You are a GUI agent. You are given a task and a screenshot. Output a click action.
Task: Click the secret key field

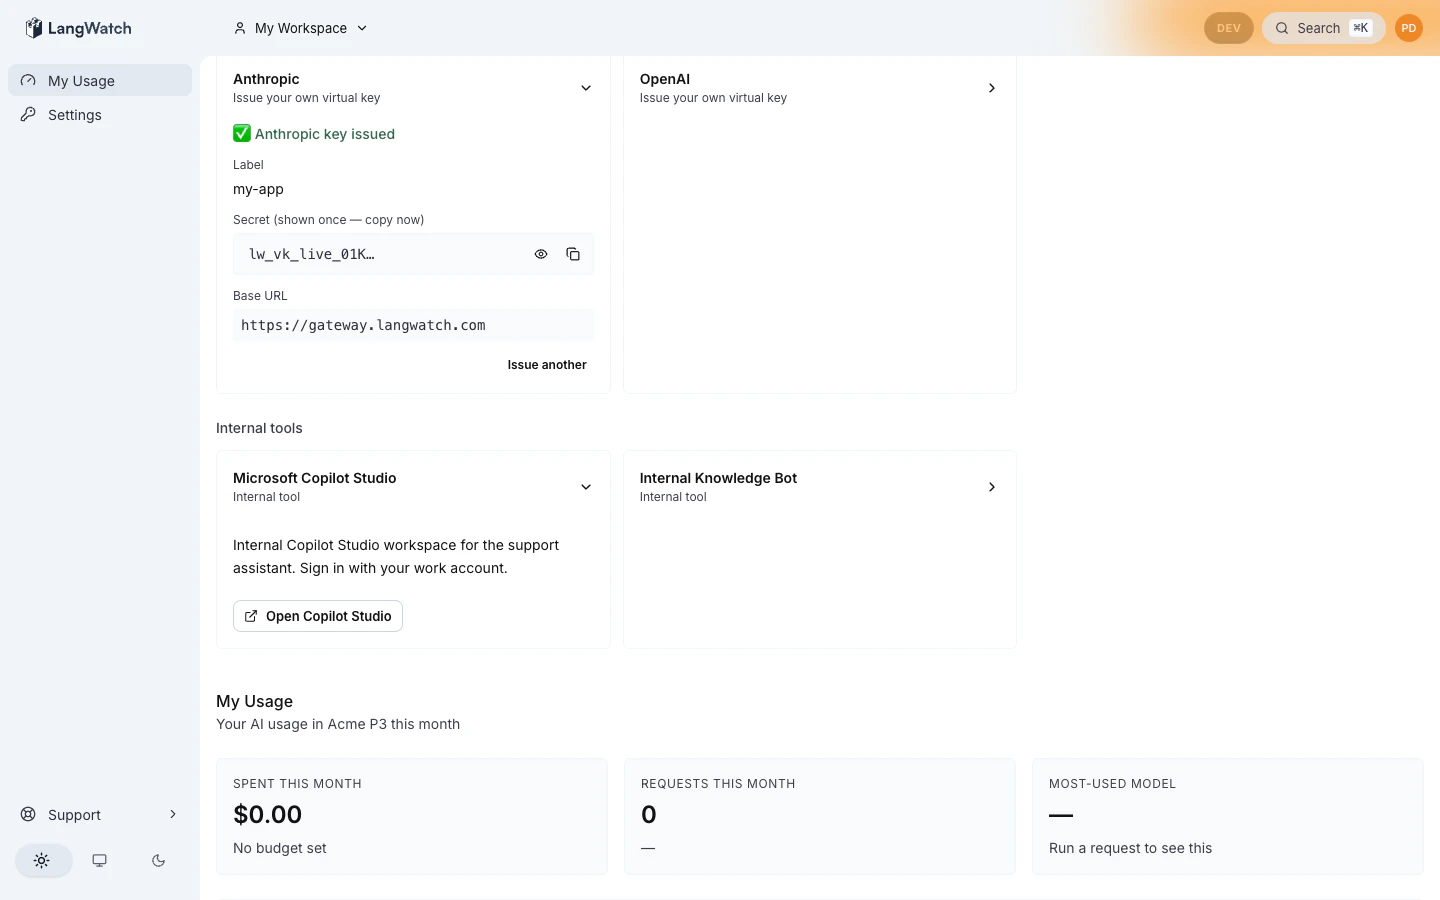[413, 254]
